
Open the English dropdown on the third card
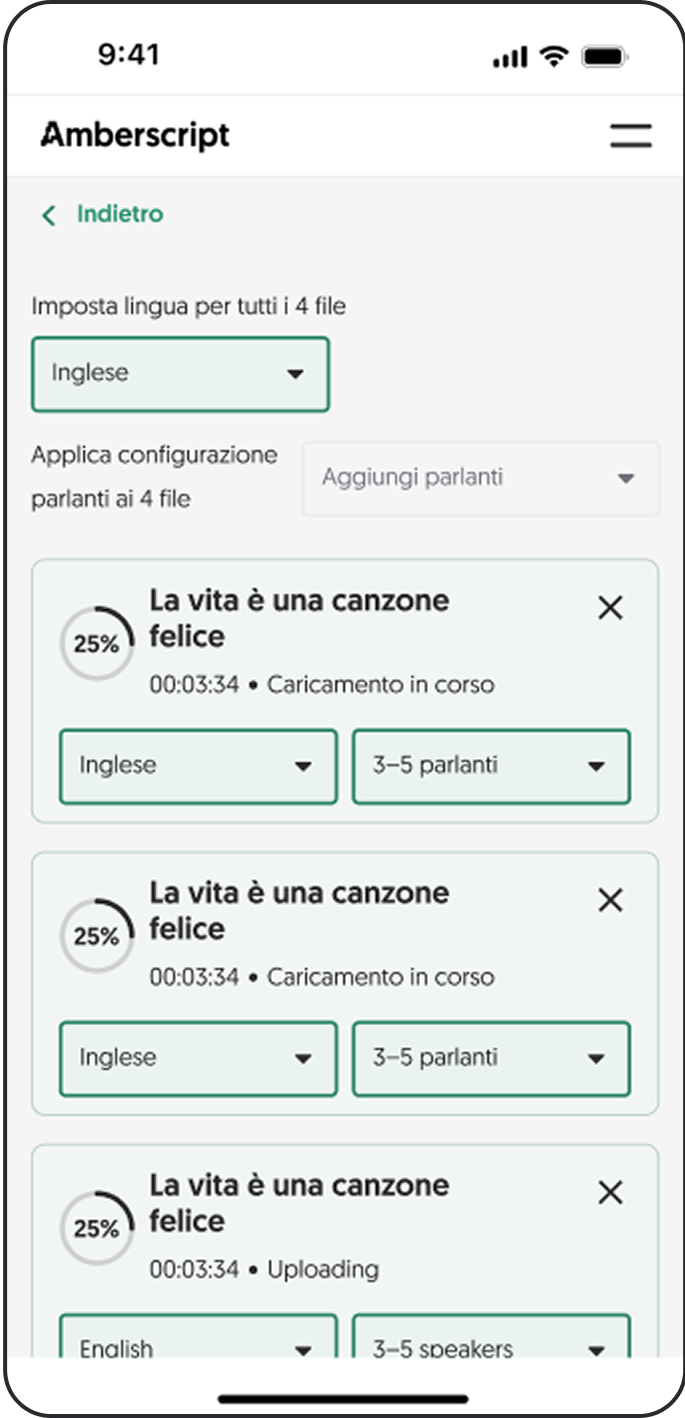click(x=197, y=1347)
